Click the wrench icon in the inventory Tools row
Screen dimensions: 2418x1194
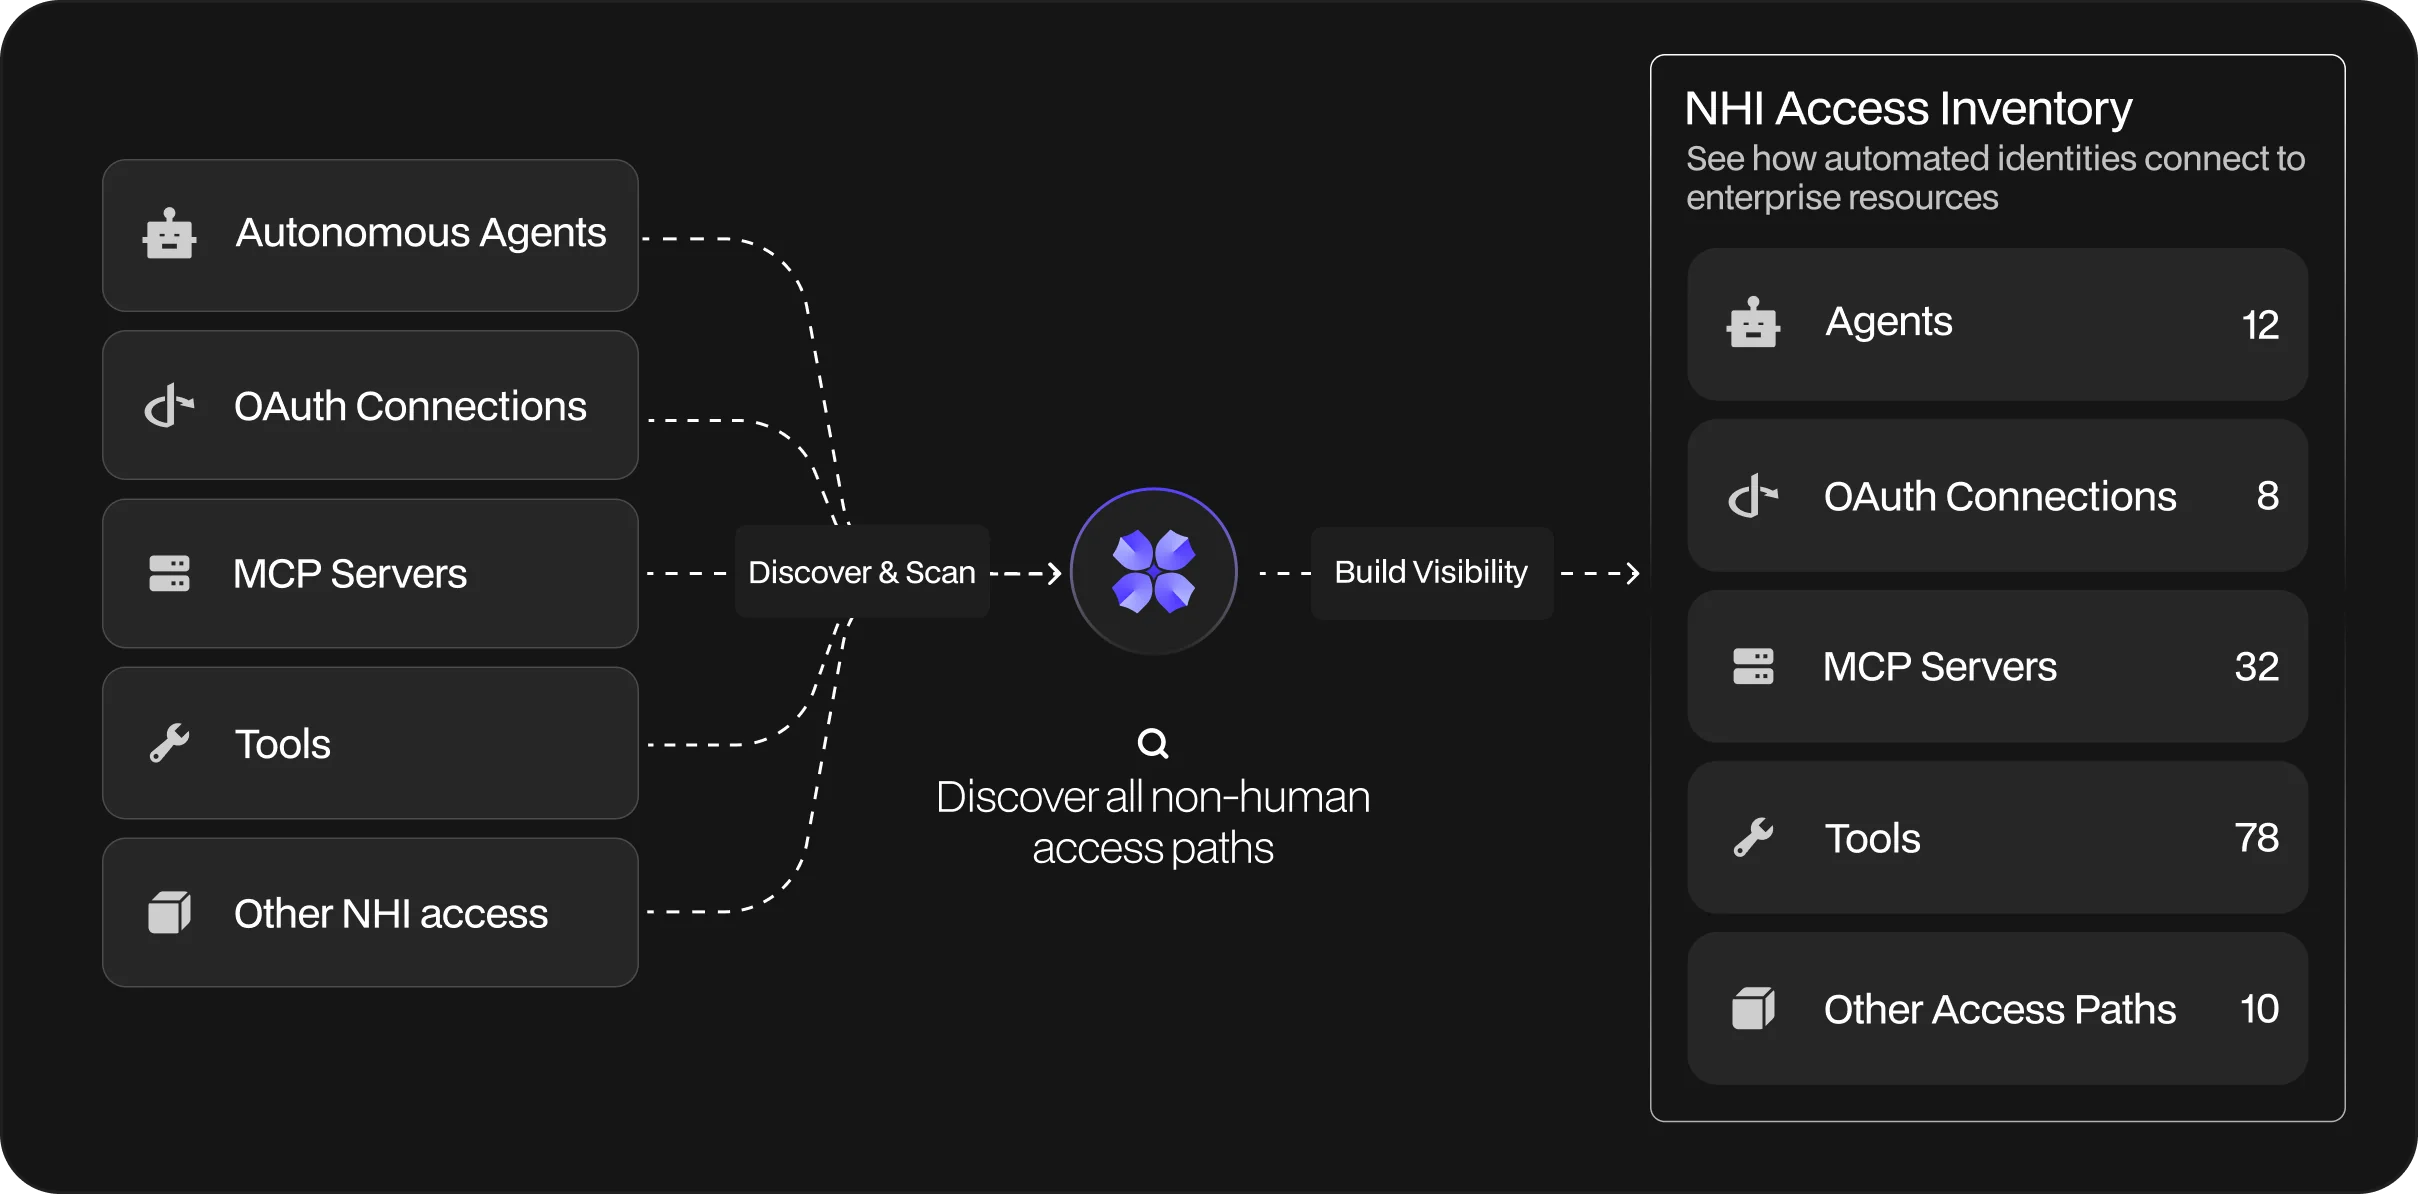pyautogui.click(x=1753, y=837)
